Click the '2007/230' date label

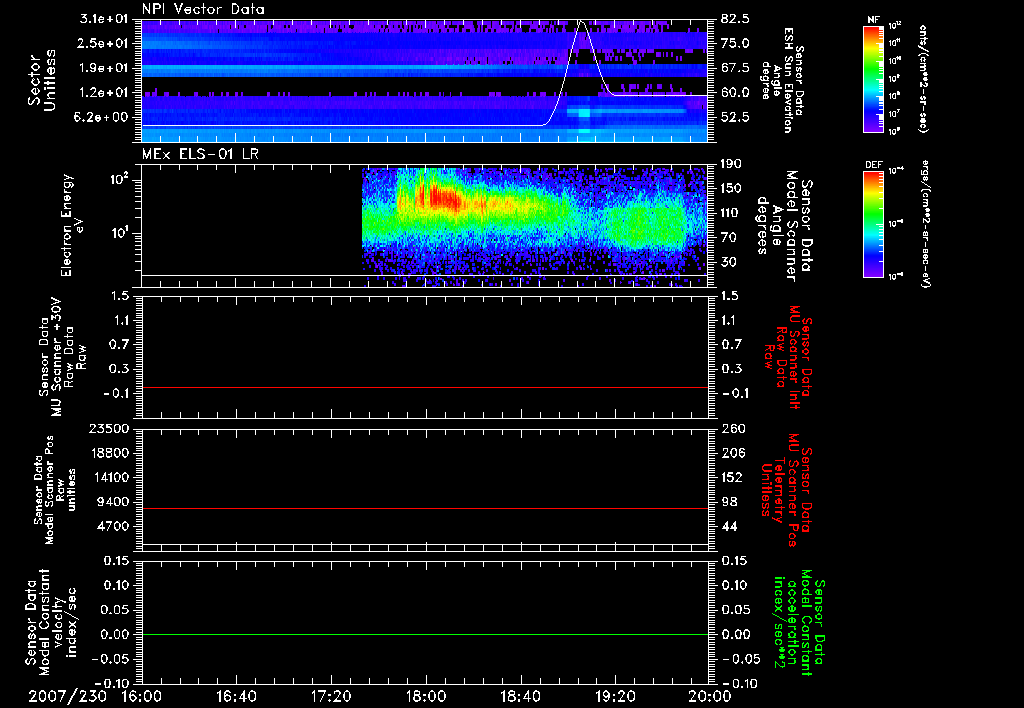[68, 696]
